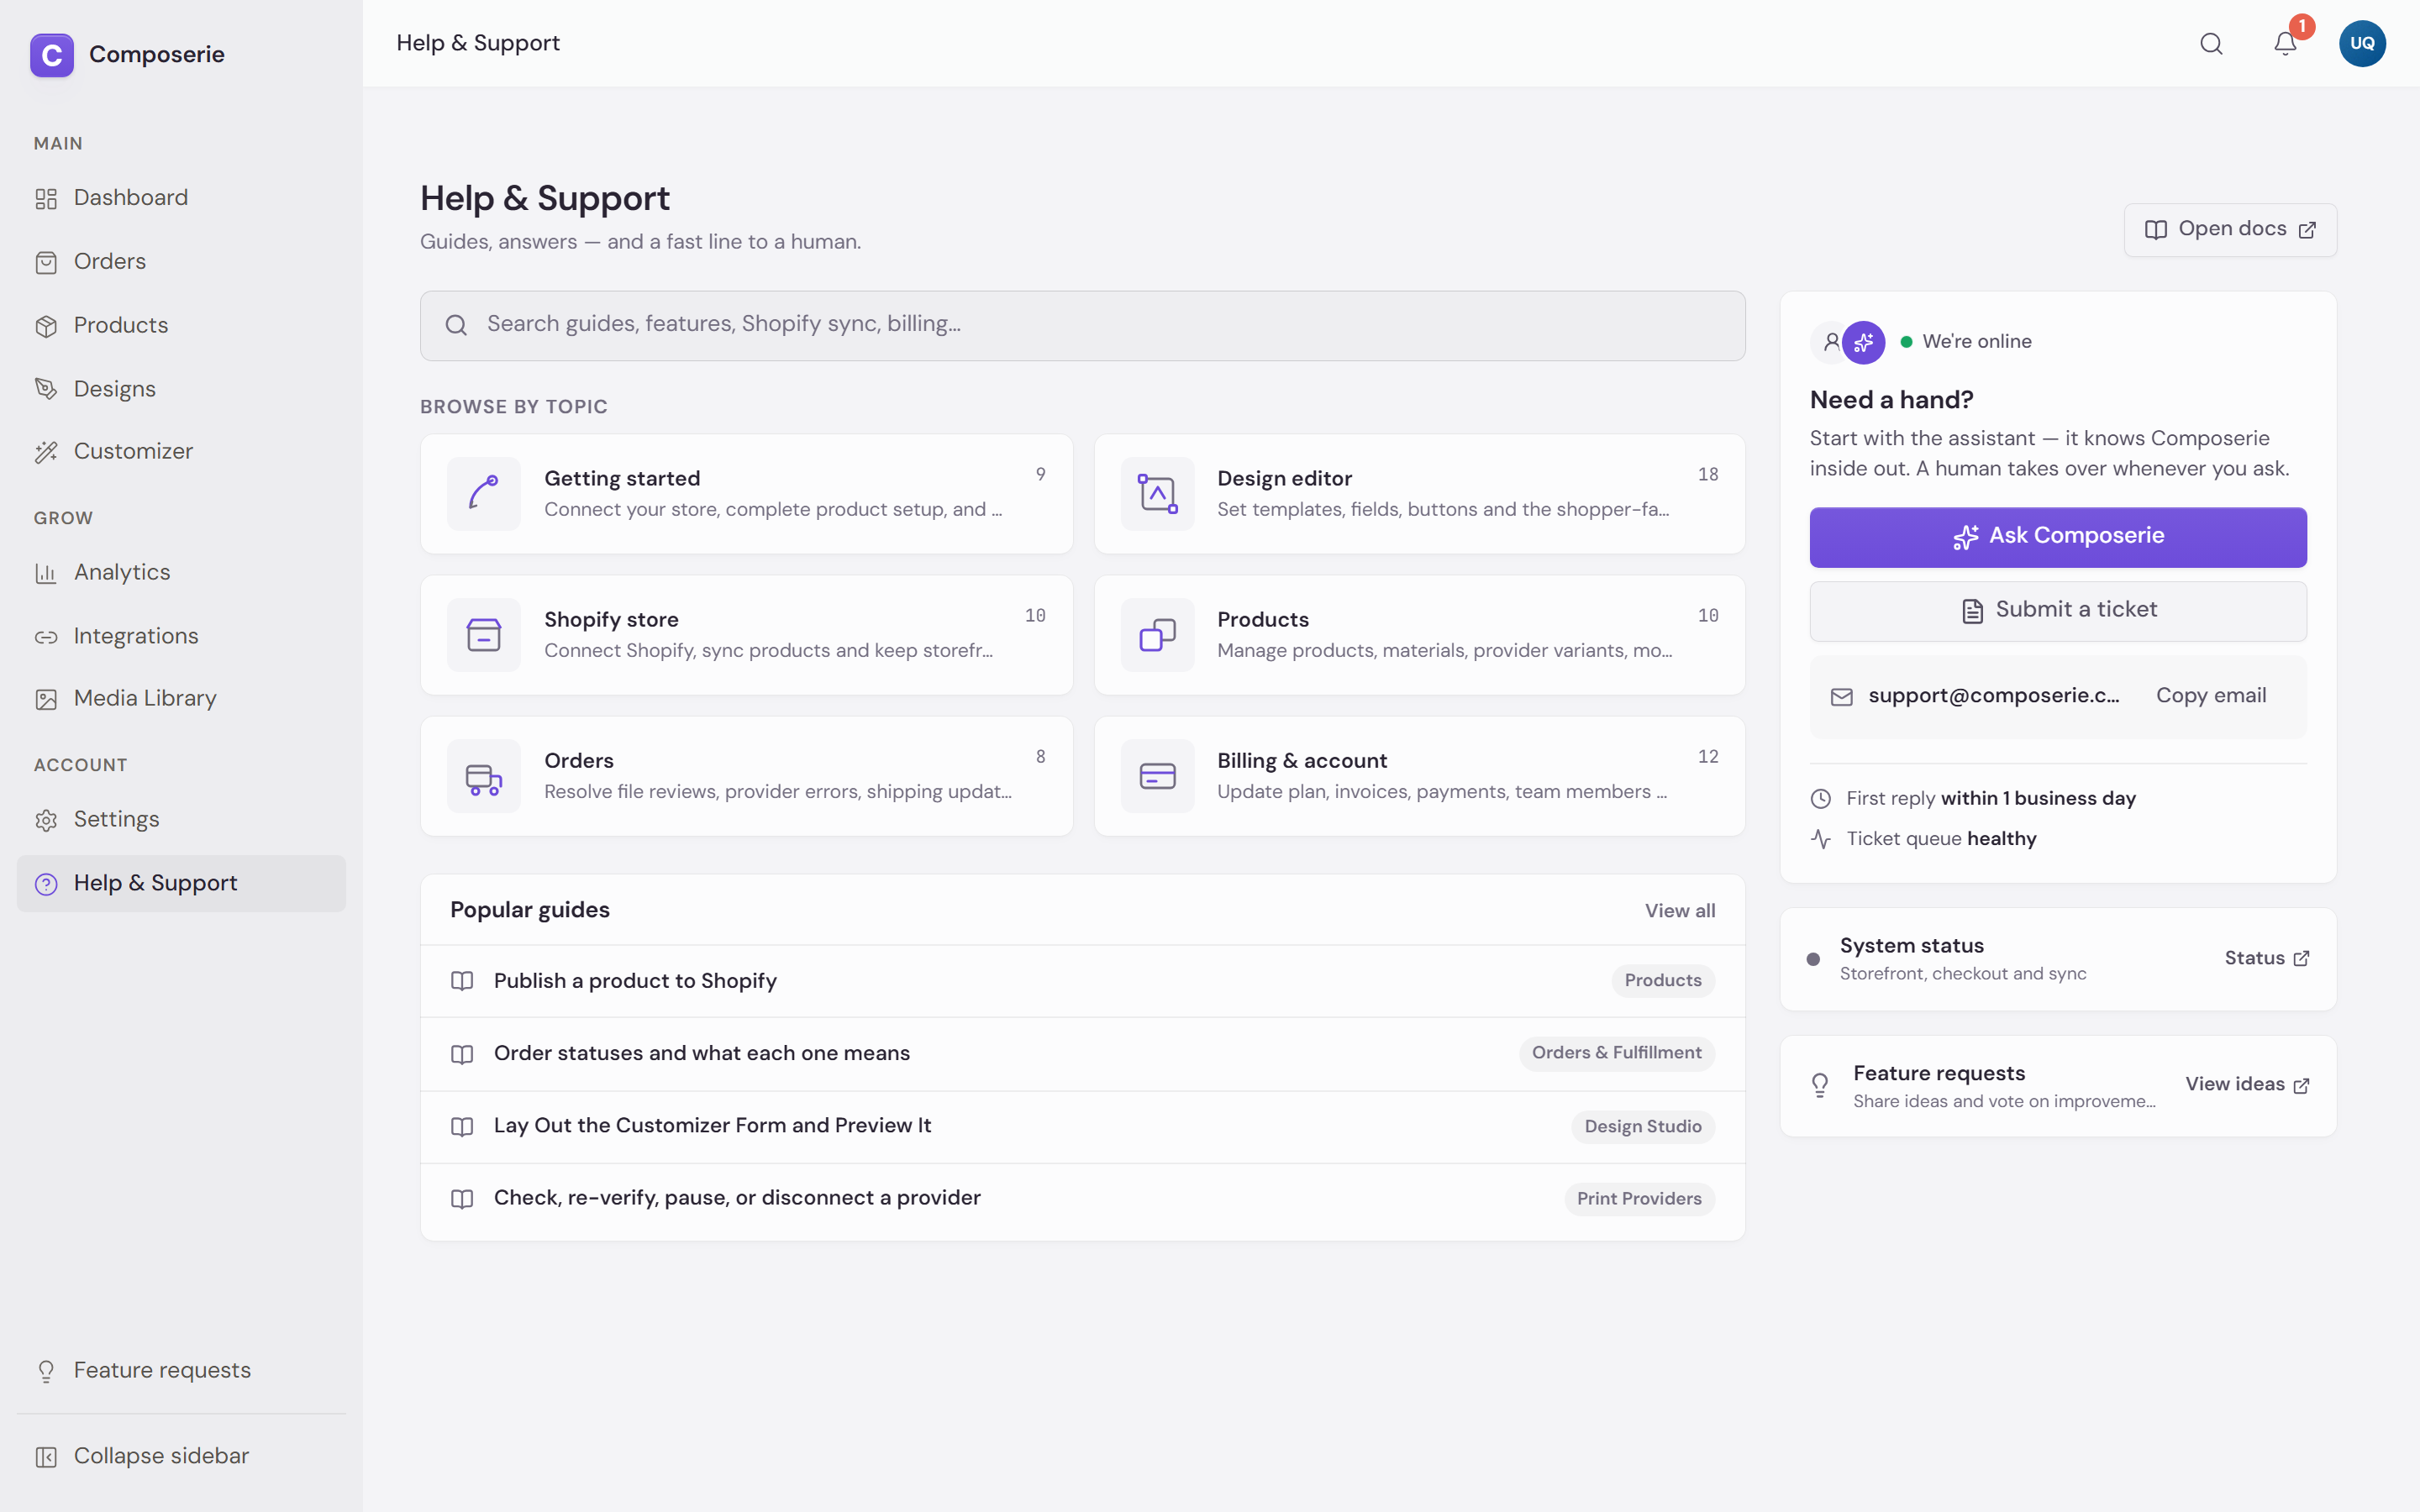Open the notifications bell
The height and width of the screenshot is (1512, 2420).
[2285, 44]
